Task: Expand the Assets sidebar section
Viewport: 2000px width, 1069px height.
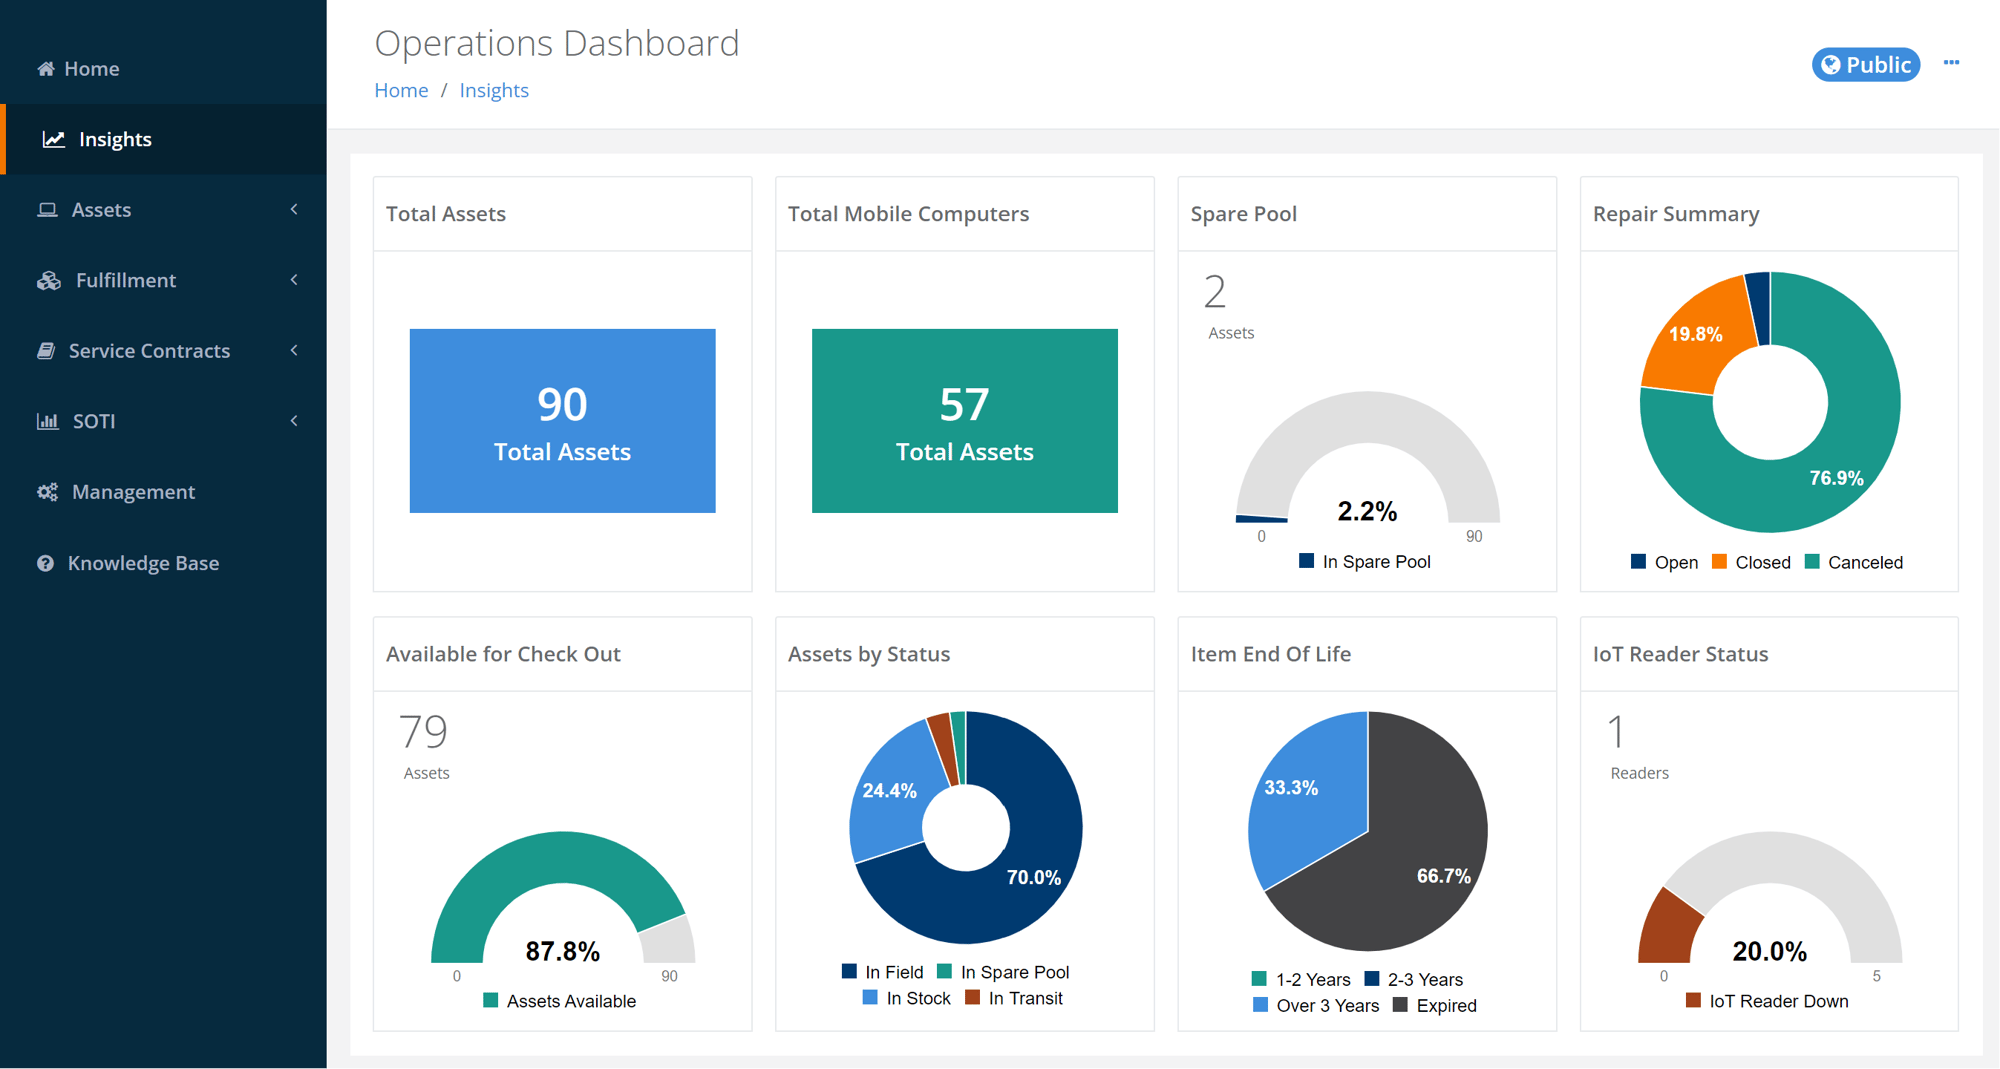Action: 293,209
